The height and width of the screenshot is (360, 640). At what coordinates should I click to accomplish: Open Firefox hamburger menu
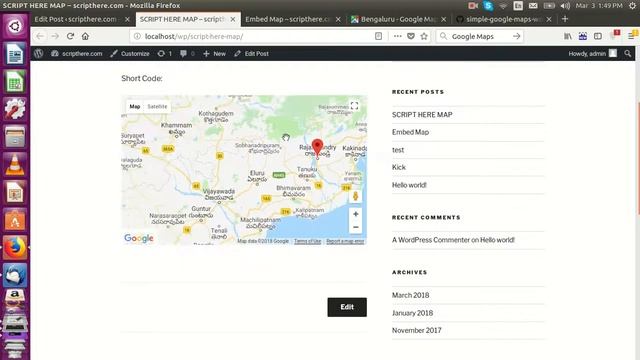(x=631, y=36)
